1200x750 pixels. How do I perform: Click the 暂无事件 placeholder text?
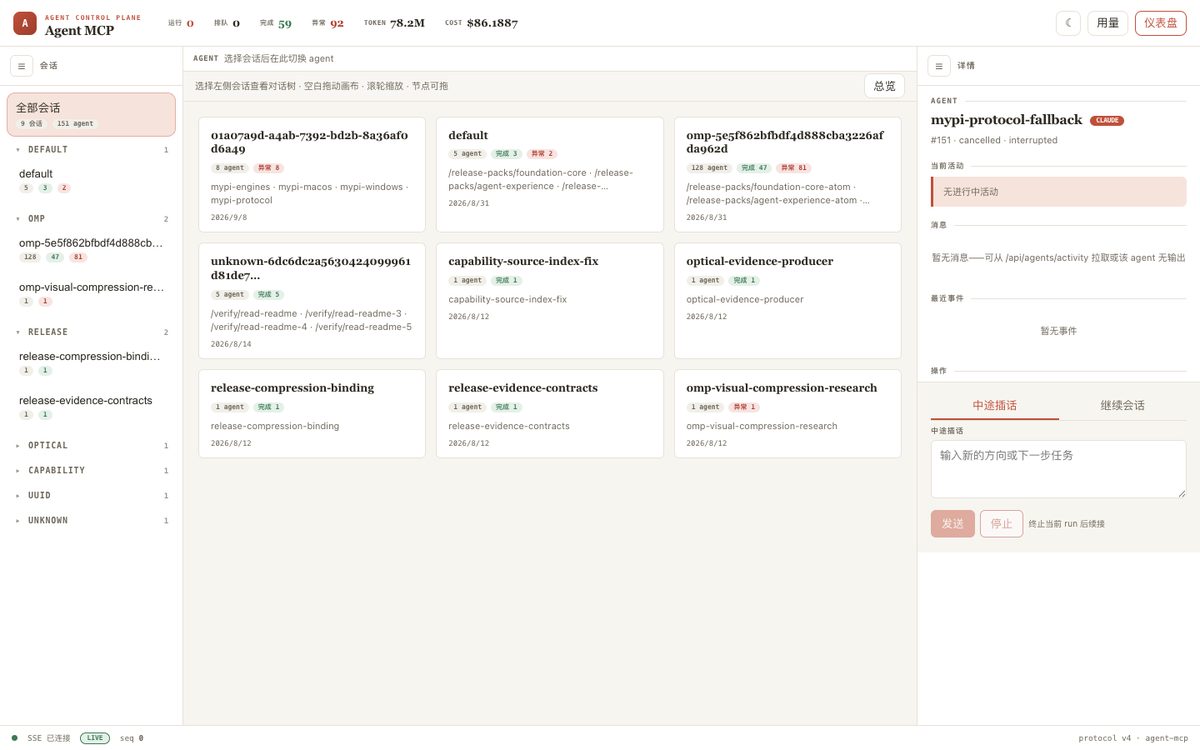coord(1059,331)
